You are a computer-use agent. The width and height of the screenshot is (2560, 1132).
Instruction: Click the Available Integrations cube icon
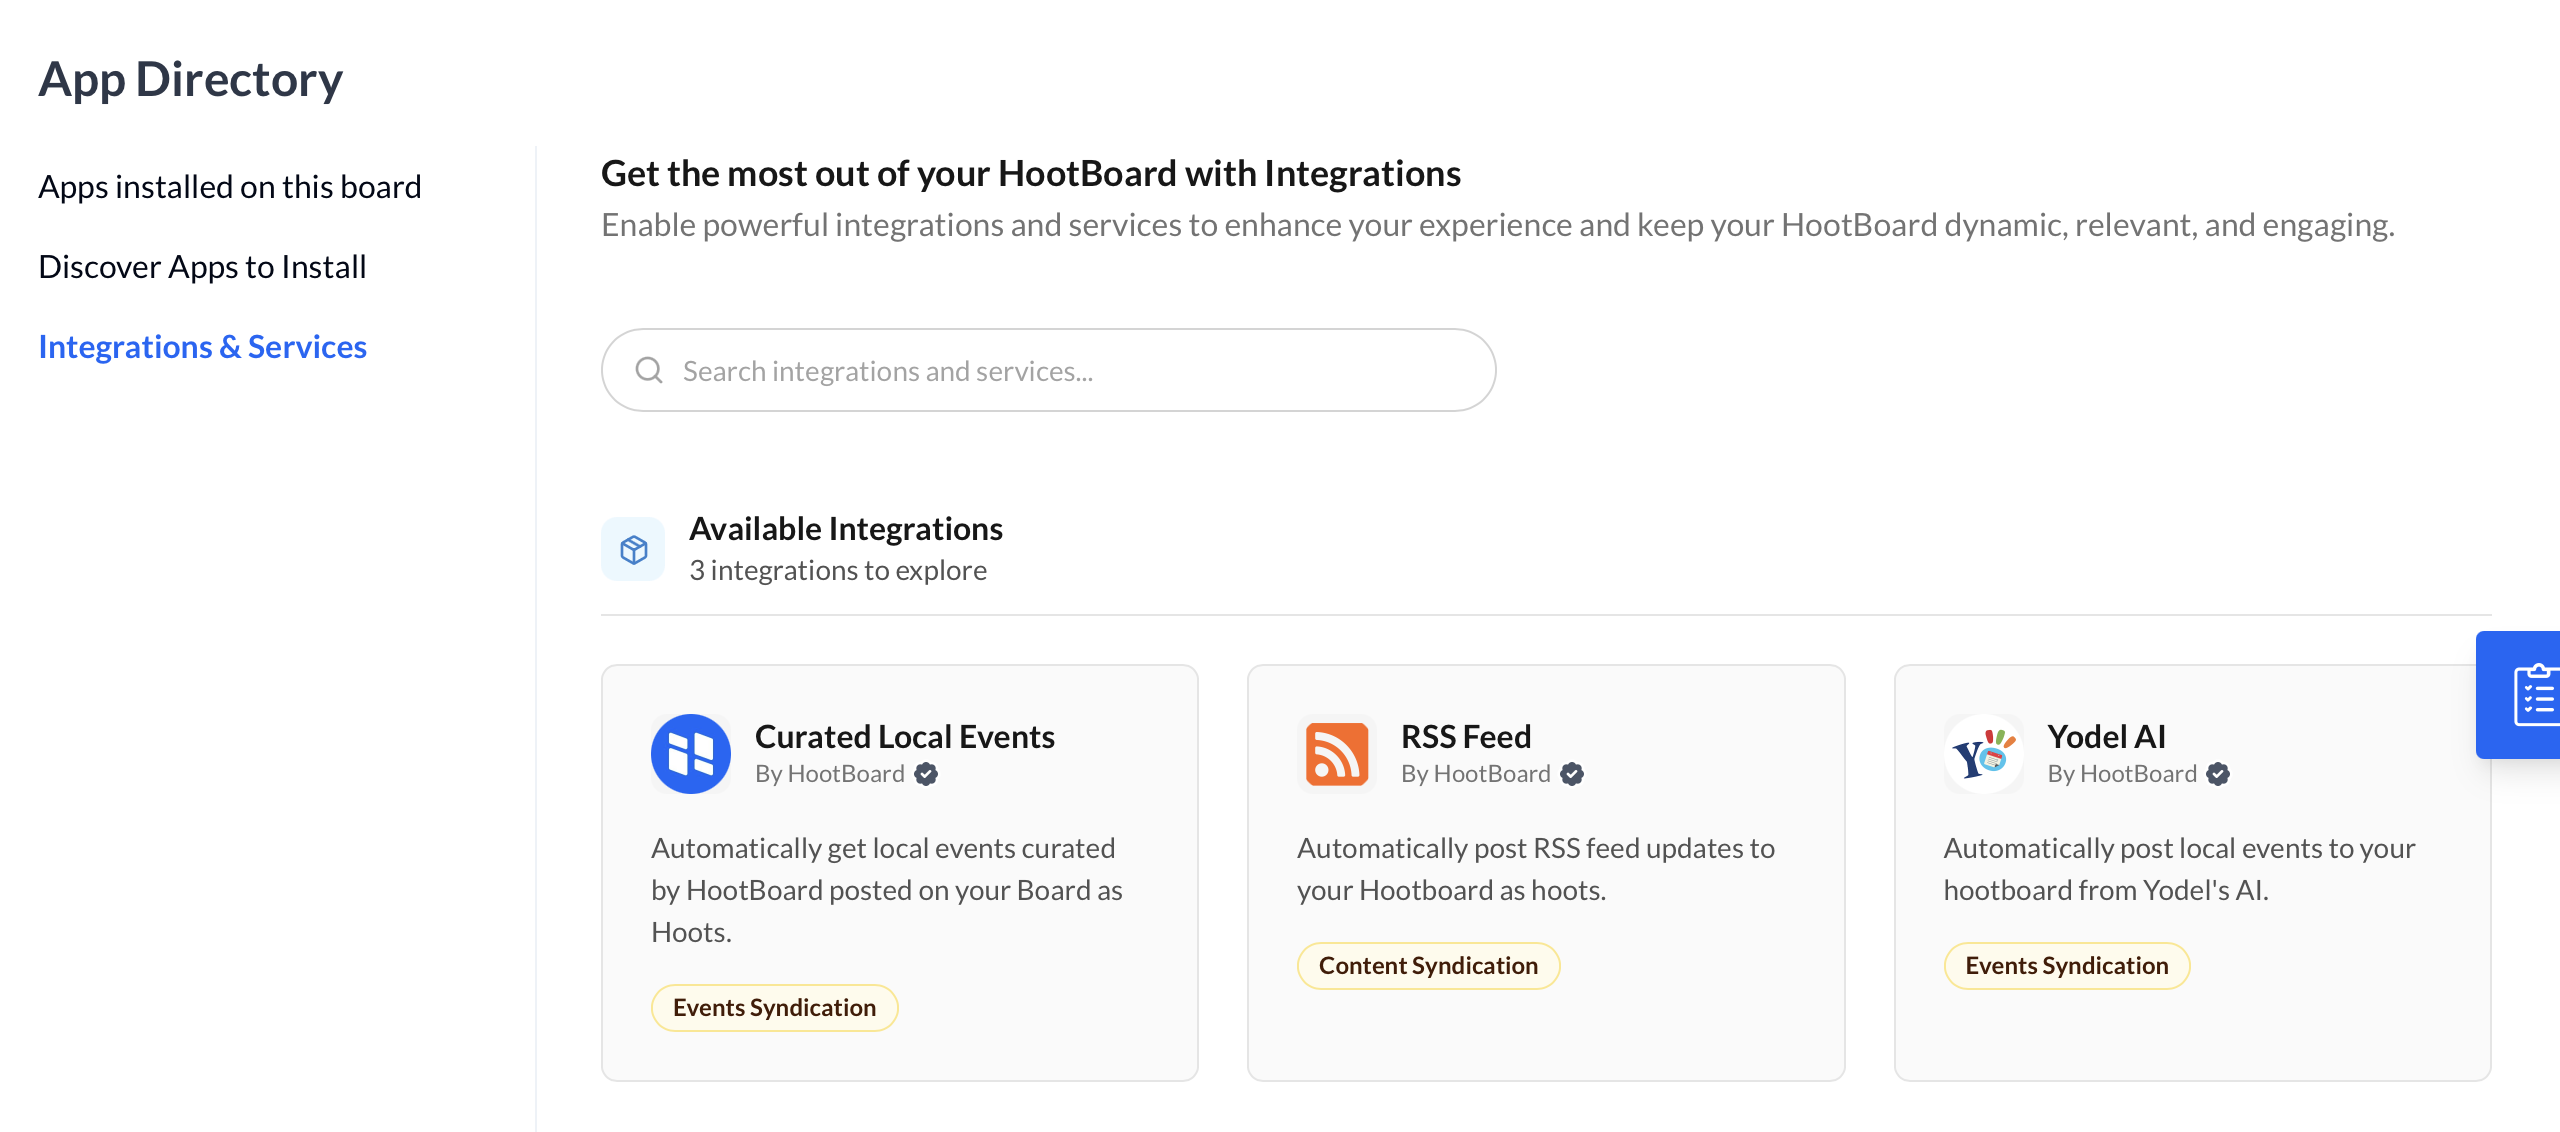pyautogui.click(x=633, y=549)
